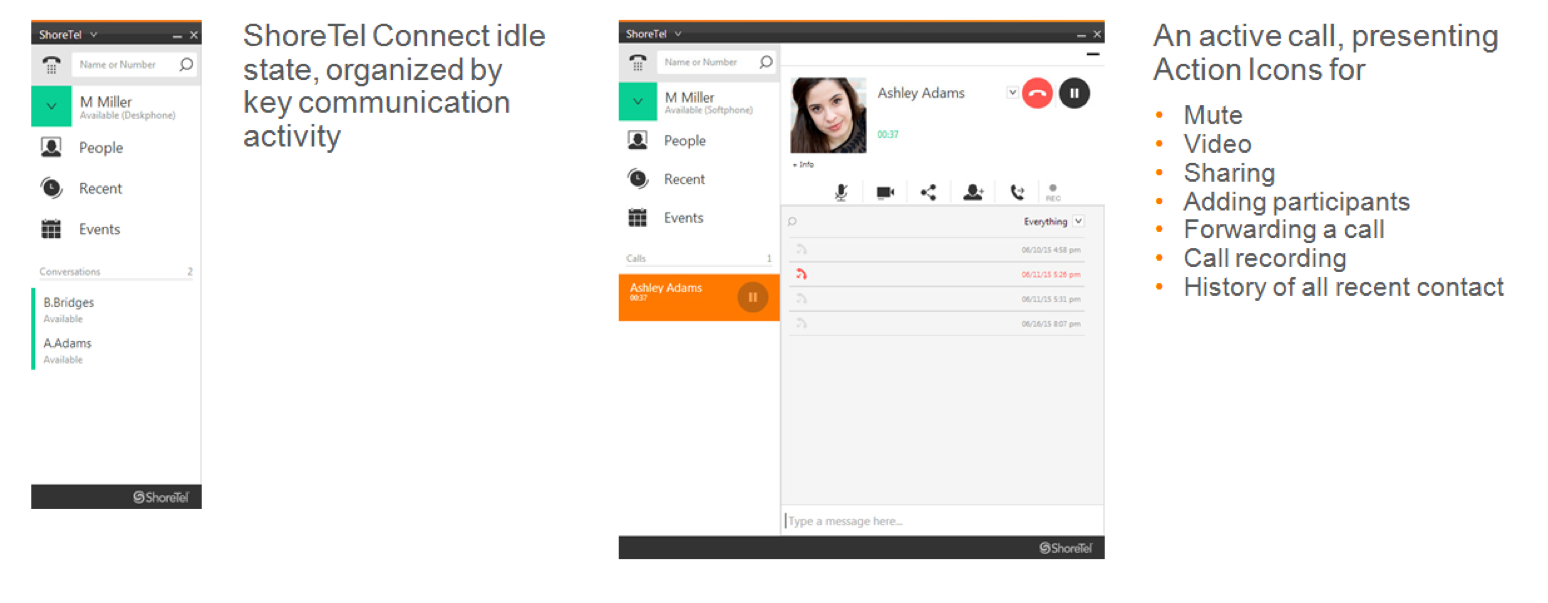Close the active-call ShoreTel window
1548x603 pixels.
point(1097,33)
